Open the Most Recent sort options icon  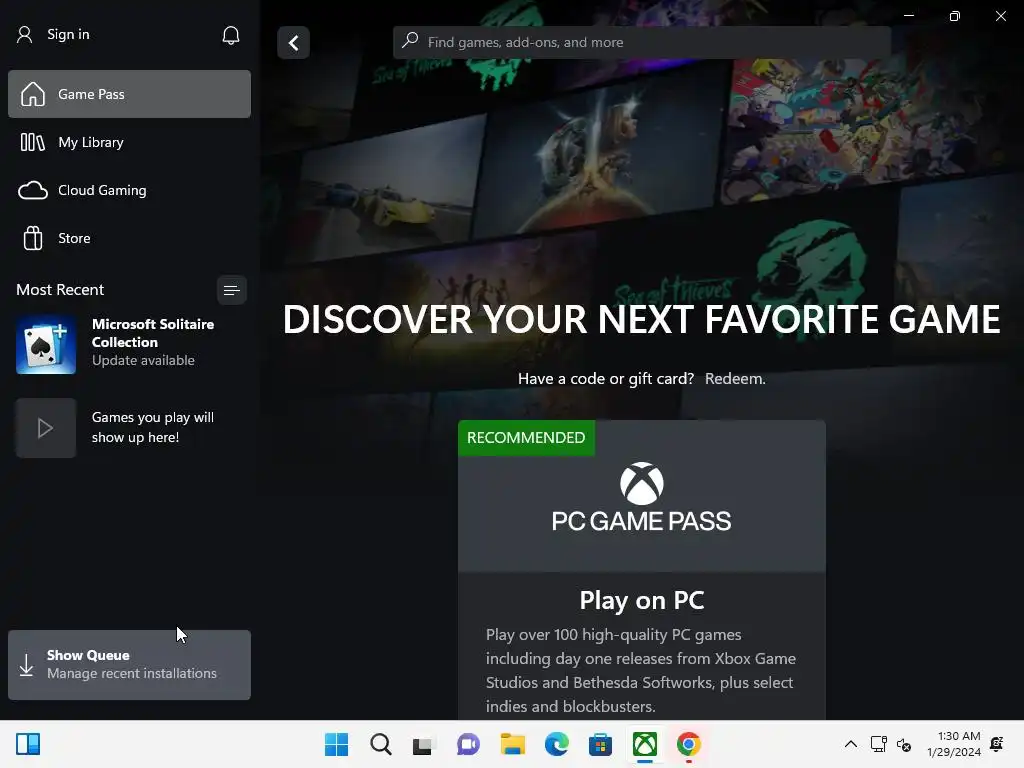(231, 290)
